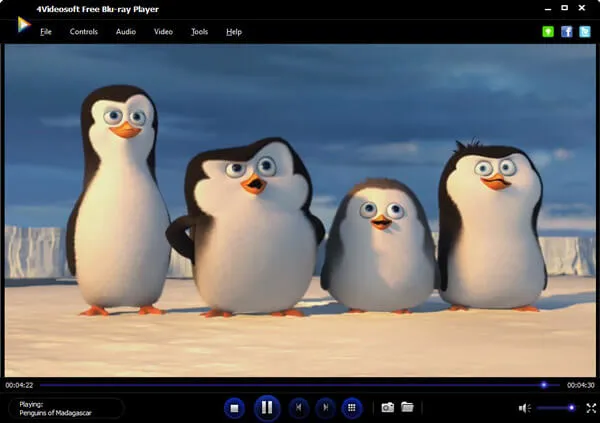Enter full screen mode

coord(591,408)
